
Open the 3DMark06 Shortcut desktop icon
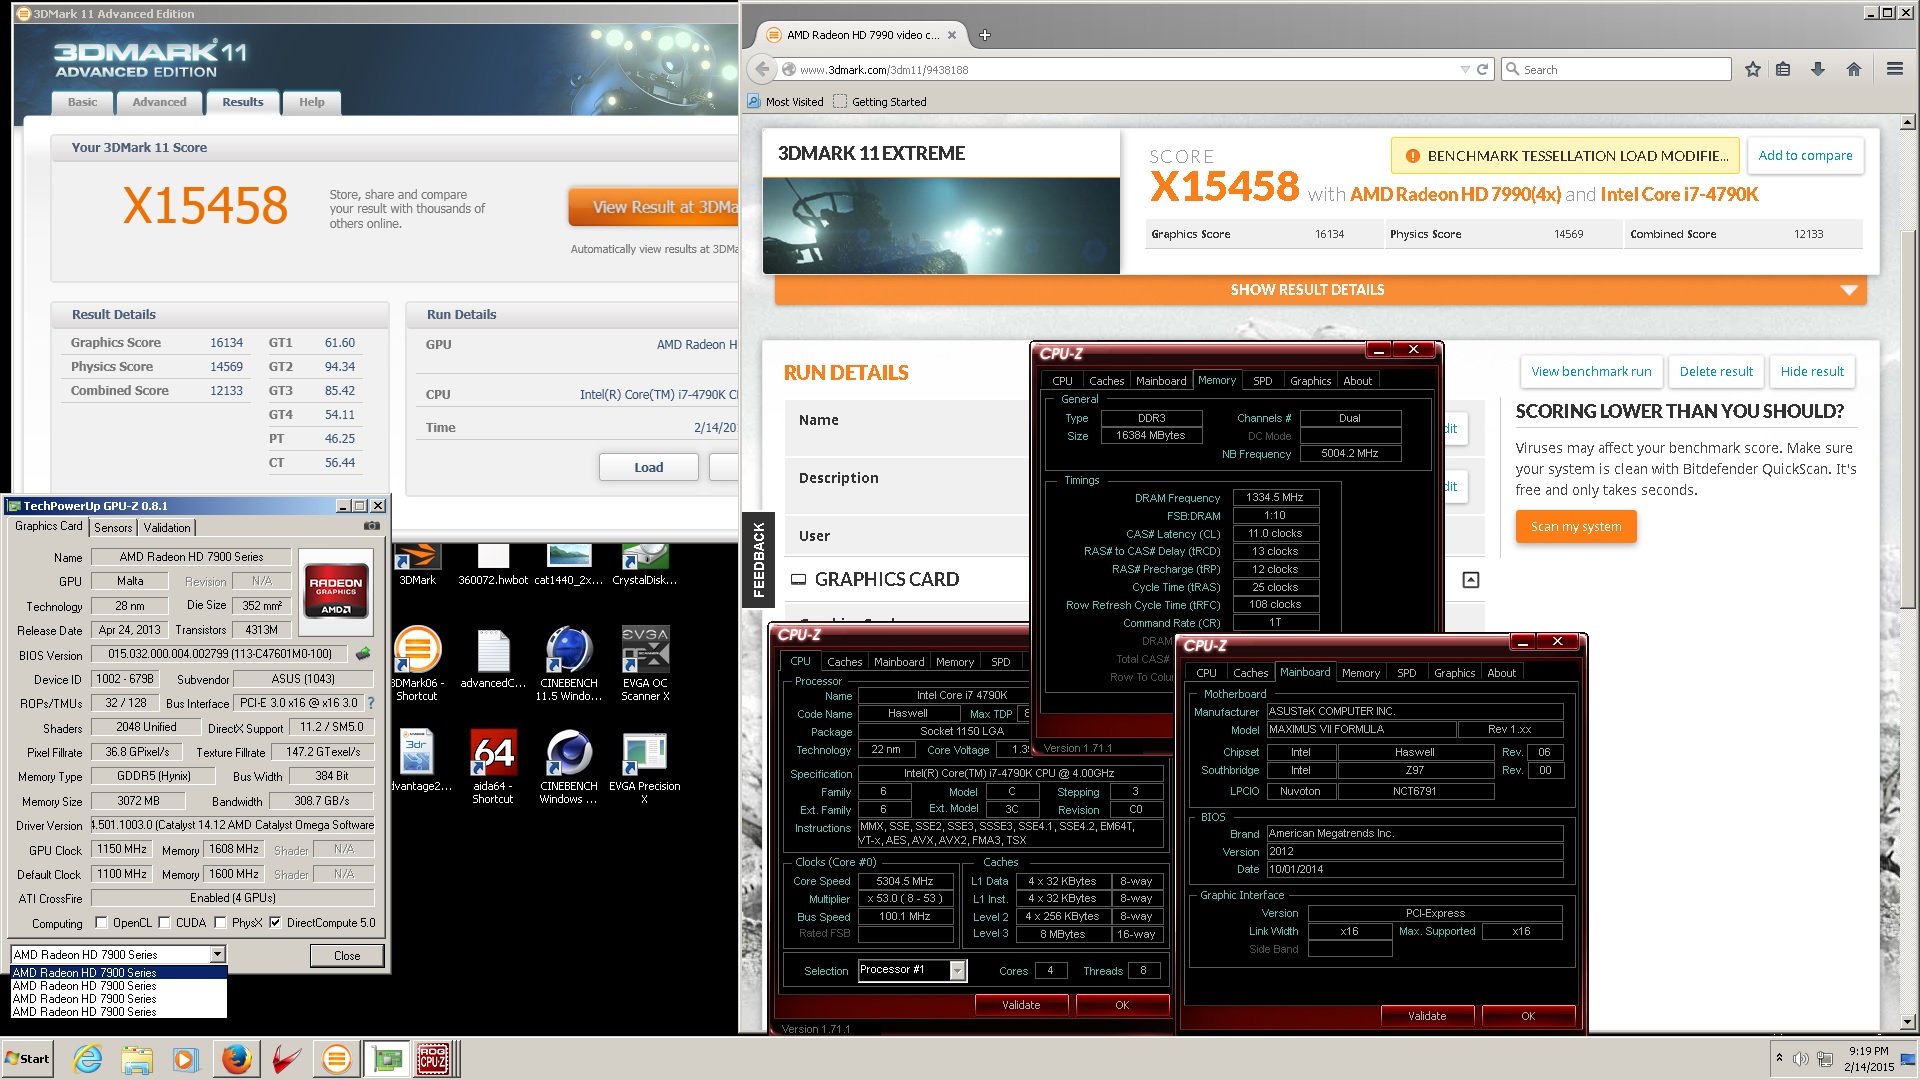(418, 663)
